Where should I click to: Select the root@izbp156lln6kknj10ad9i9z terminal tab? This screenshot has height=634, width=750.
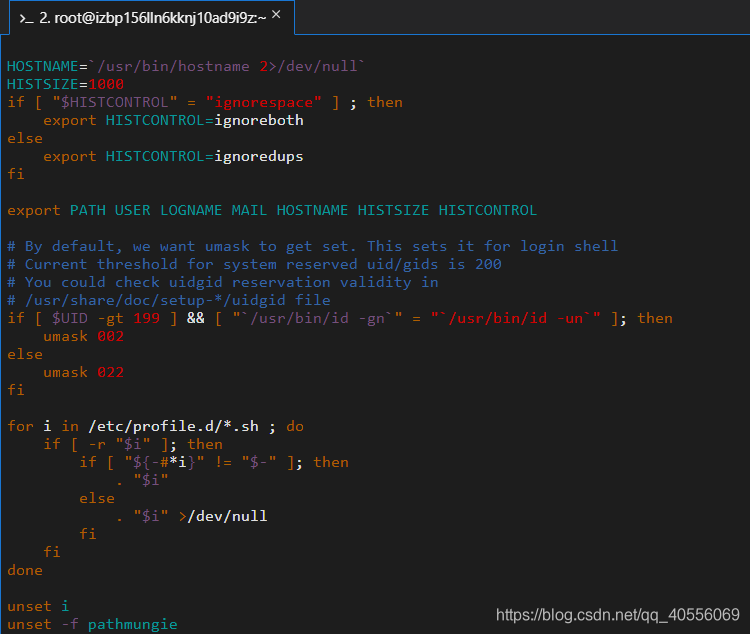(151, 18)
